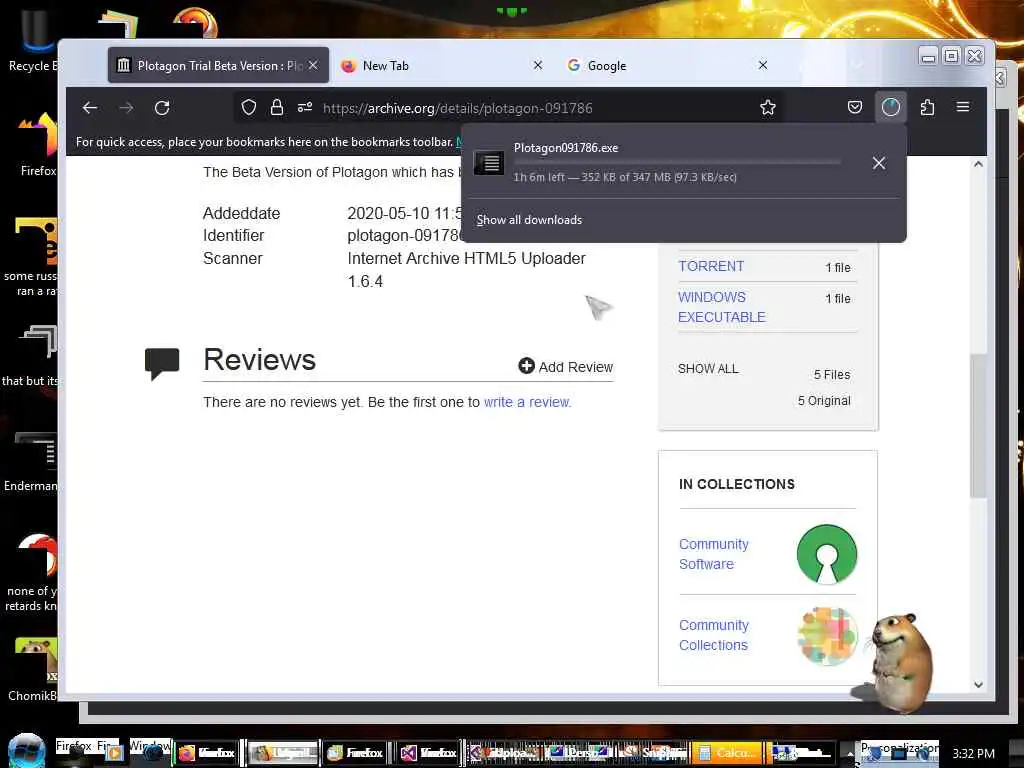
Task: Bookmark this page with the star icon
Action: [x=768, y=108]
